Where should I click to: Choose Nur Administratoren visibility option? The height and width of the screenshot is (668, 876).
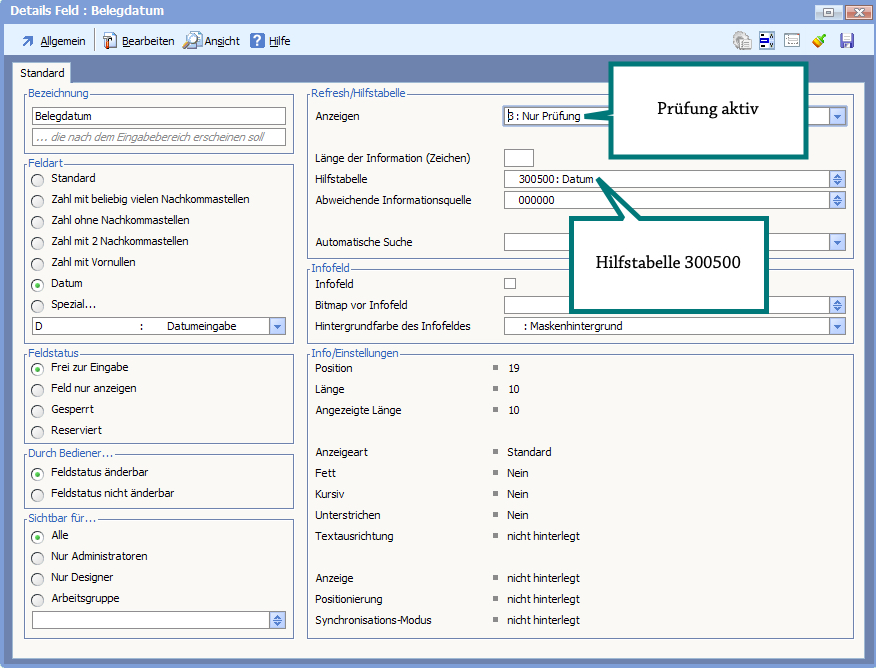point(38,557)
